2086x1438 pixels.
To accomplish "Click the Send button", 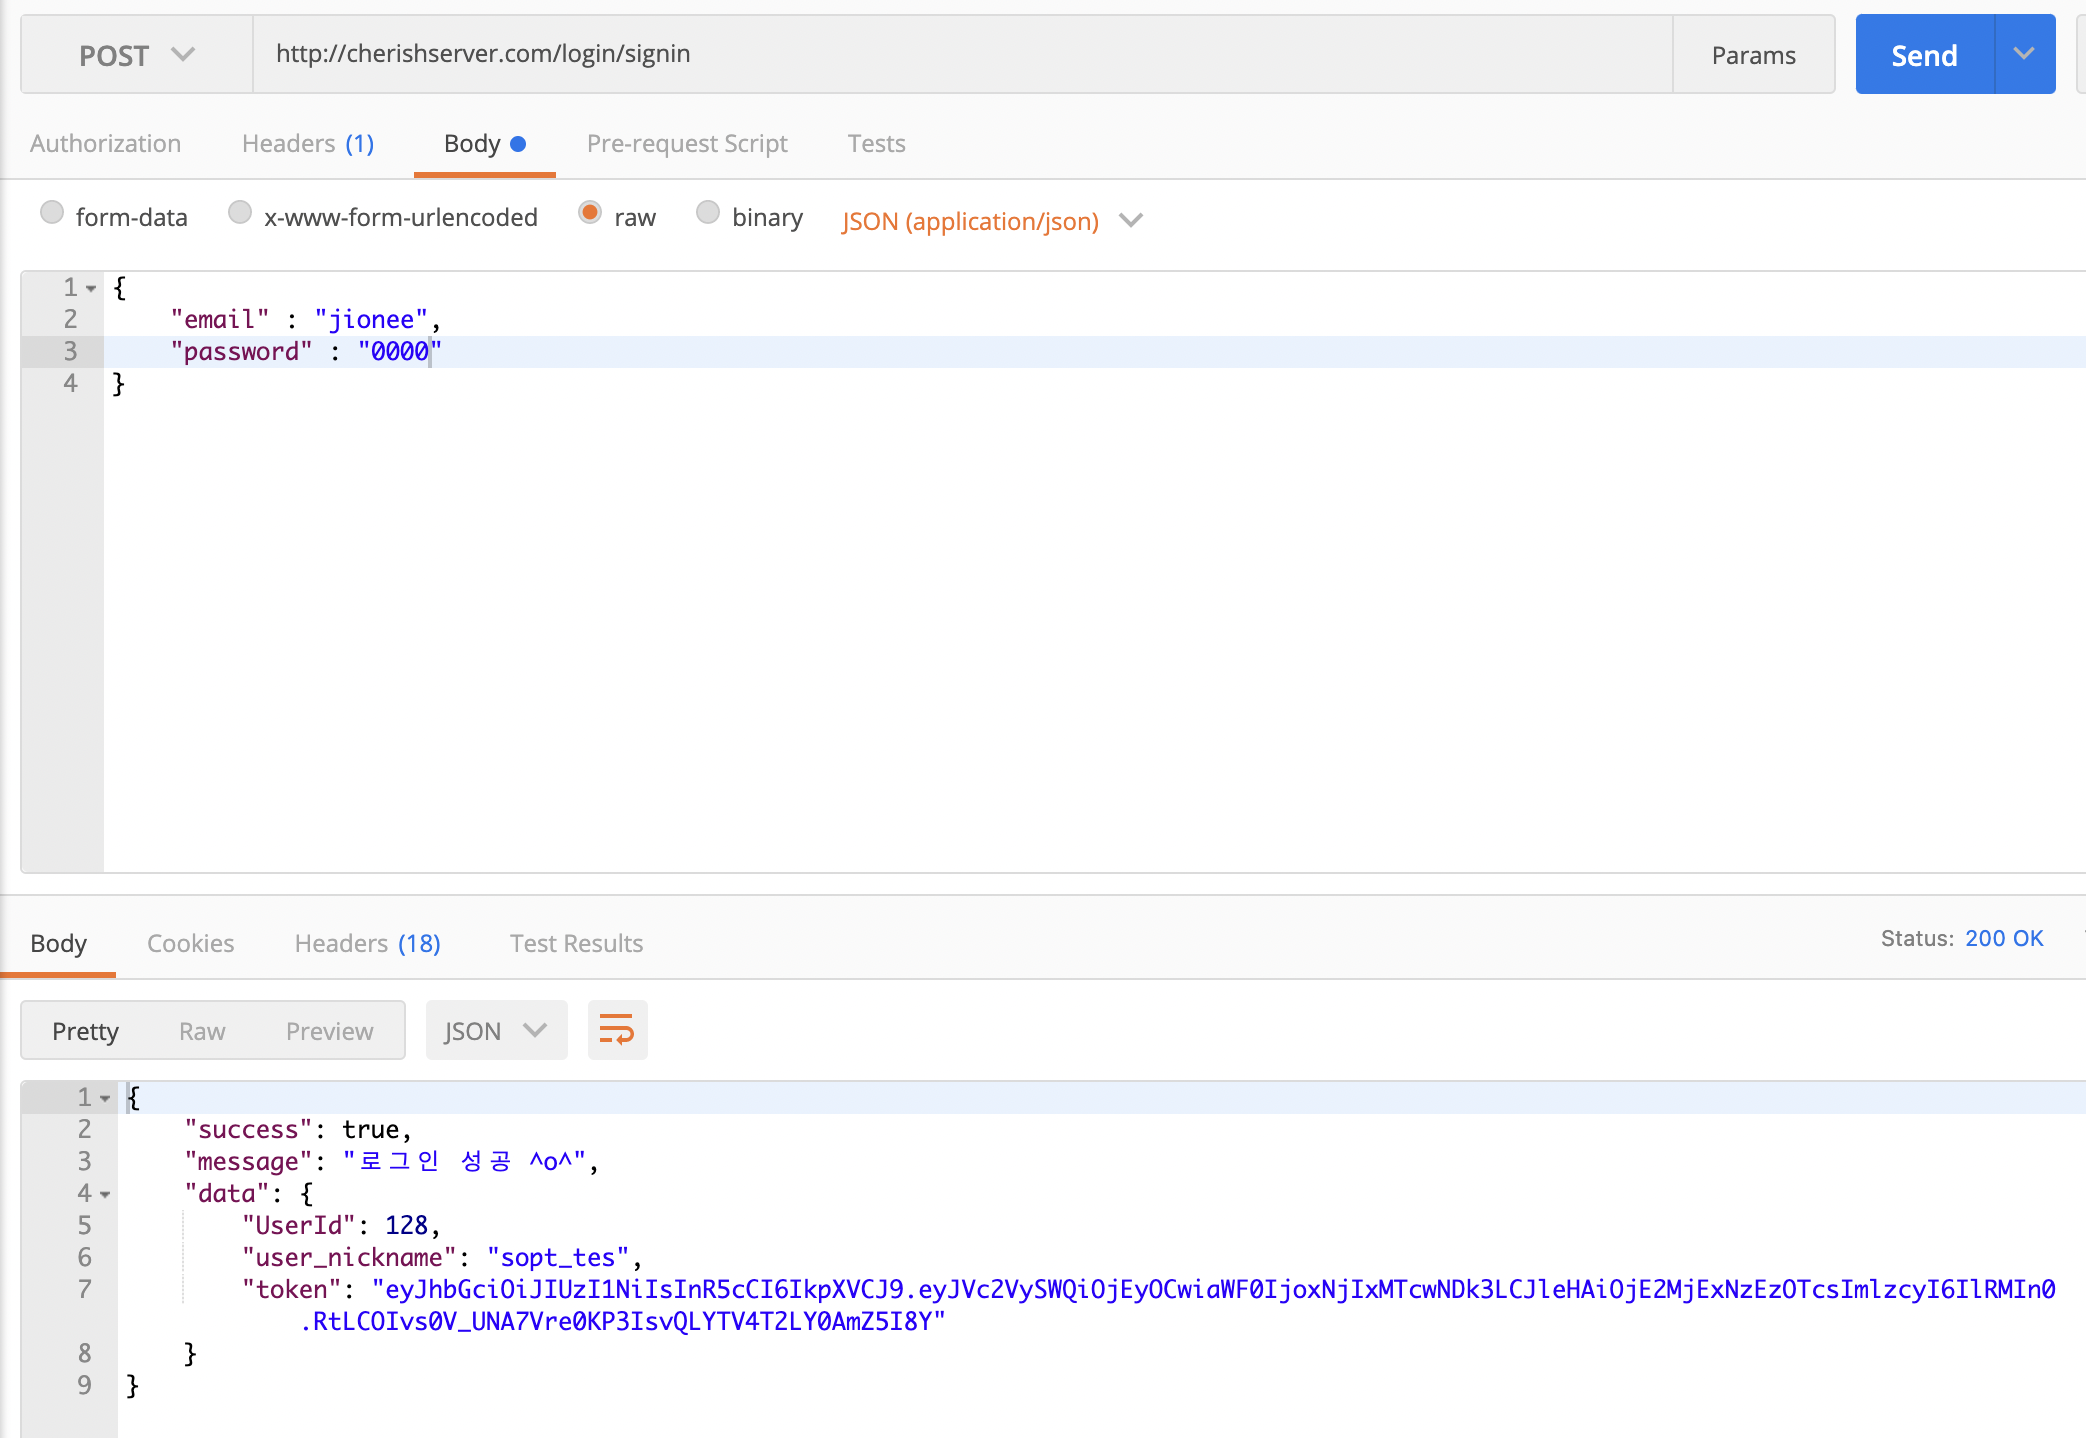I will [x=1922, y=54].
